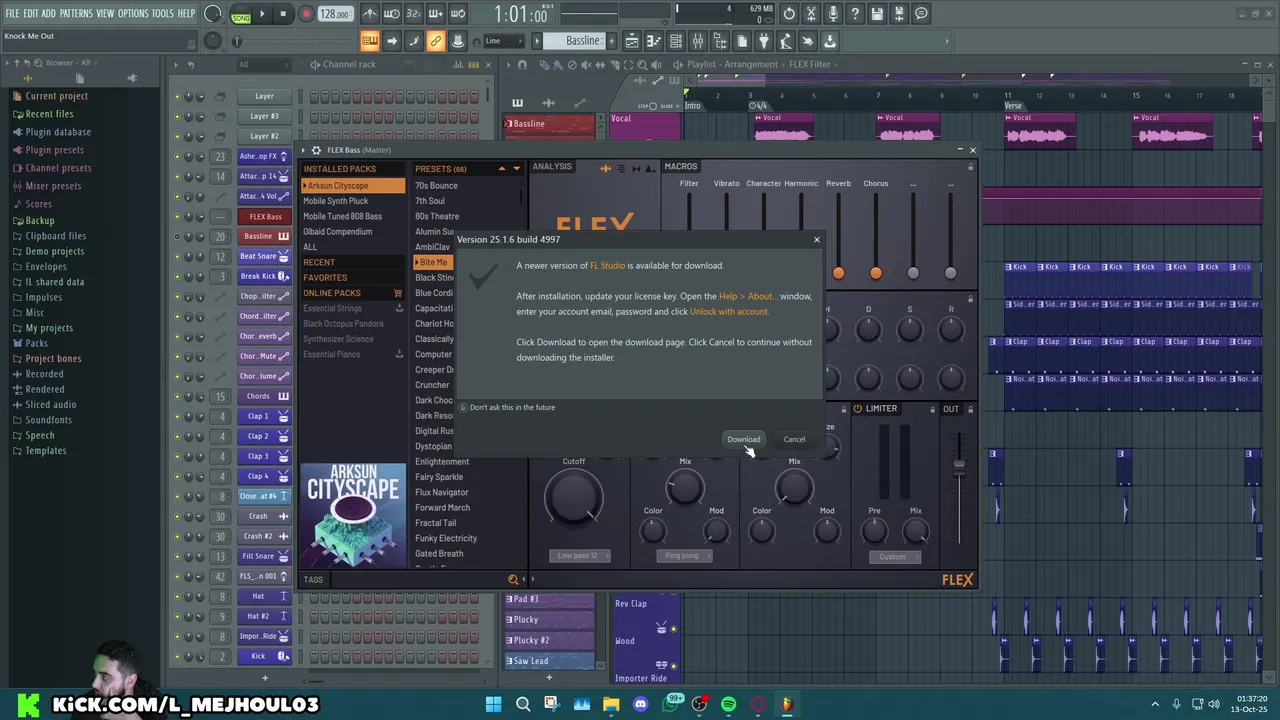Select Olbaid Compendium pack
This screenshot has width=1280, height=720.
pos(338,232)
